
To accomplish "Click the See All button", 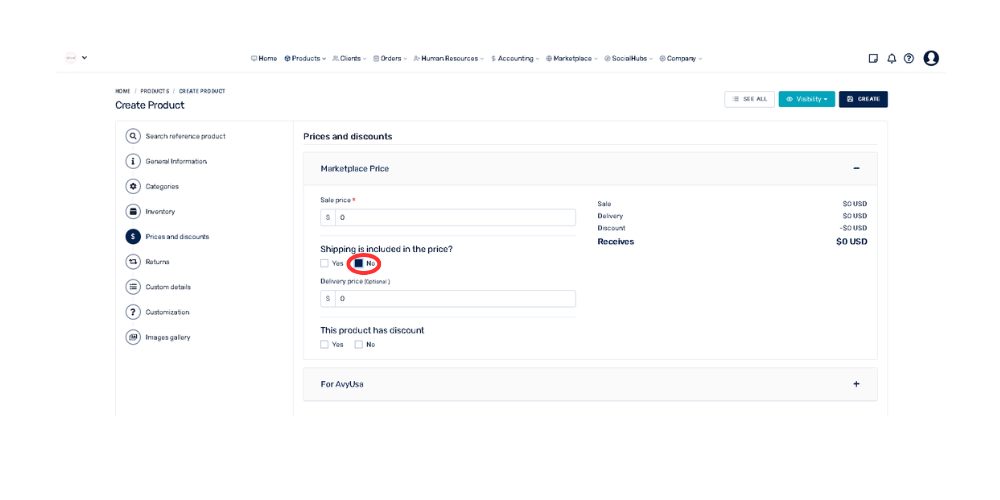I will click(749, 99).
